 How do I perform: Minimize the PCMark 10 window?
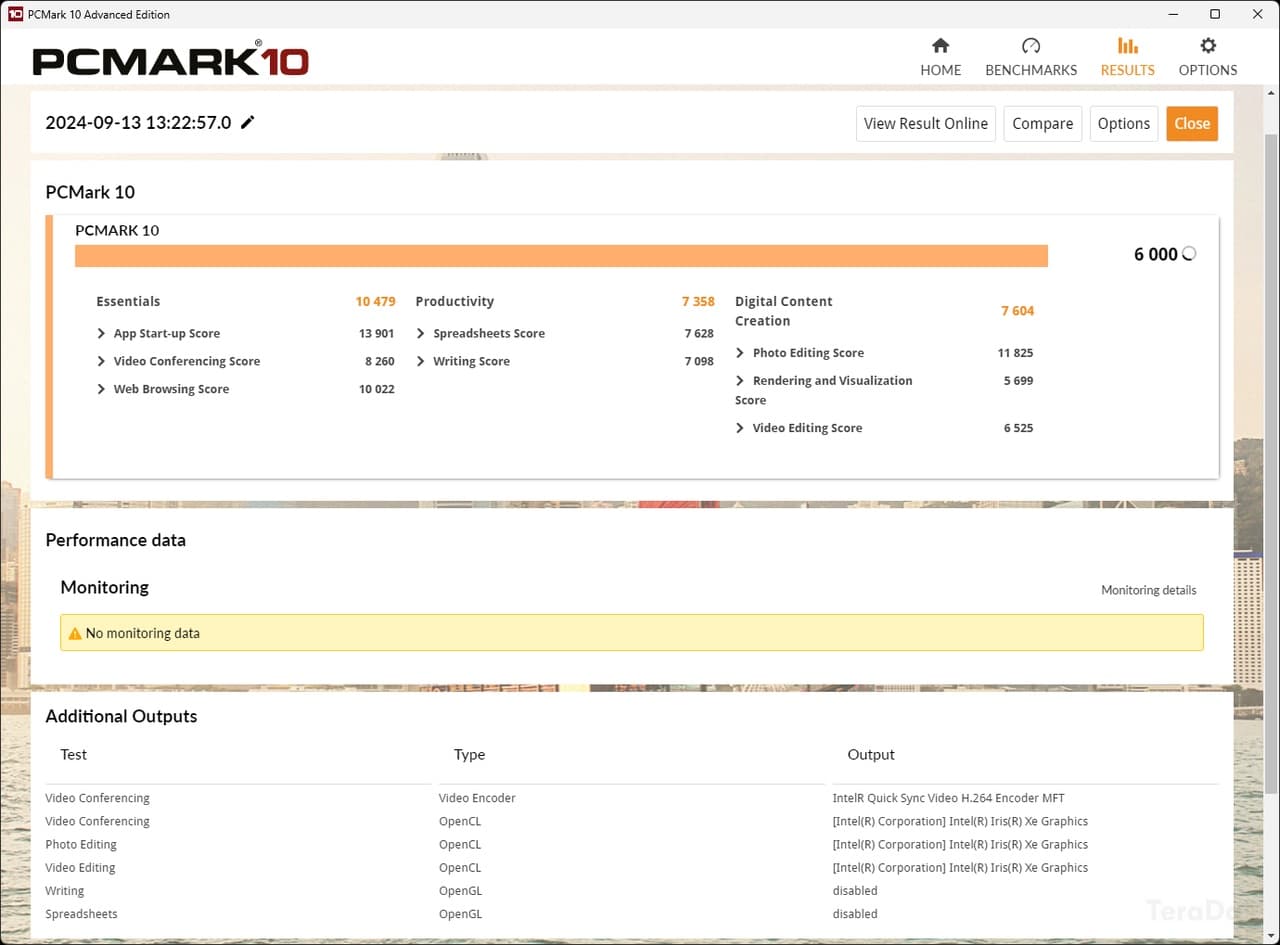1172,14
